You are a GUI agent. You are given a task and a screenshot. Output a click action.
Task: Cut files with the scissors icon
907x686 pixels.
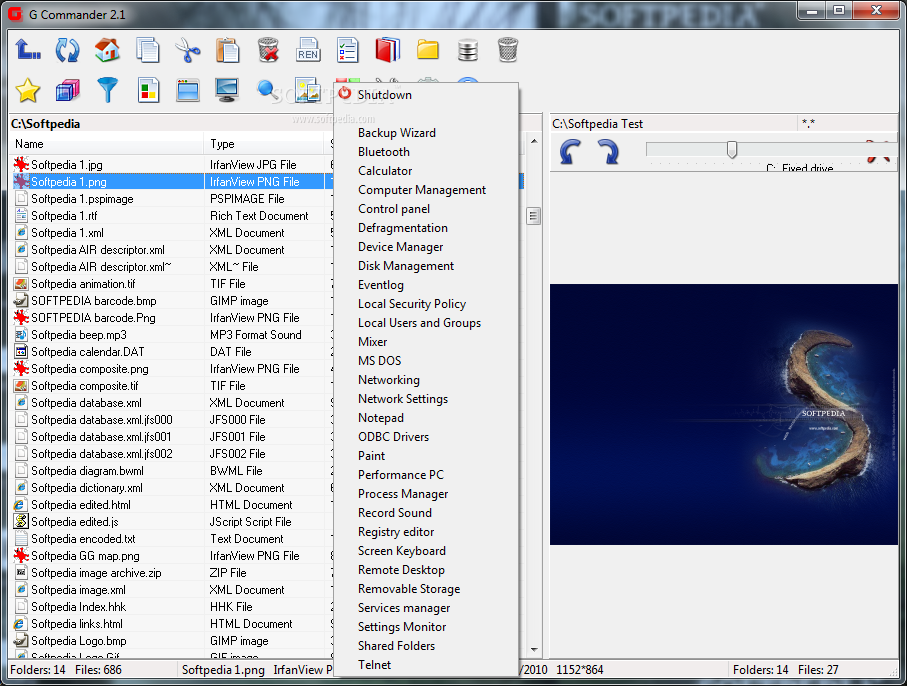(187, 50)
